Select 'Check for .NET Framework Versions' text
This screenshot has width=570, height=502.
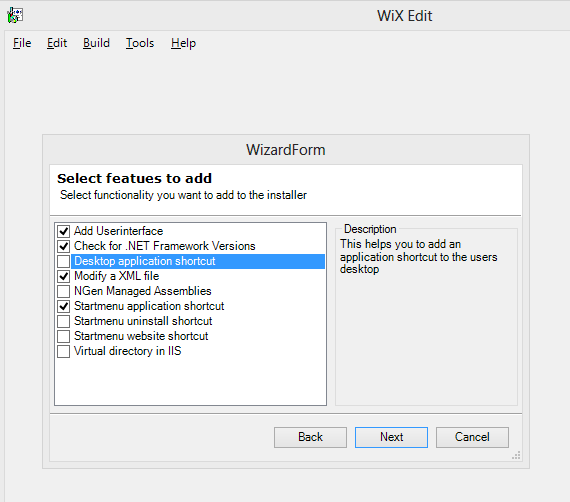click(165, 246)
